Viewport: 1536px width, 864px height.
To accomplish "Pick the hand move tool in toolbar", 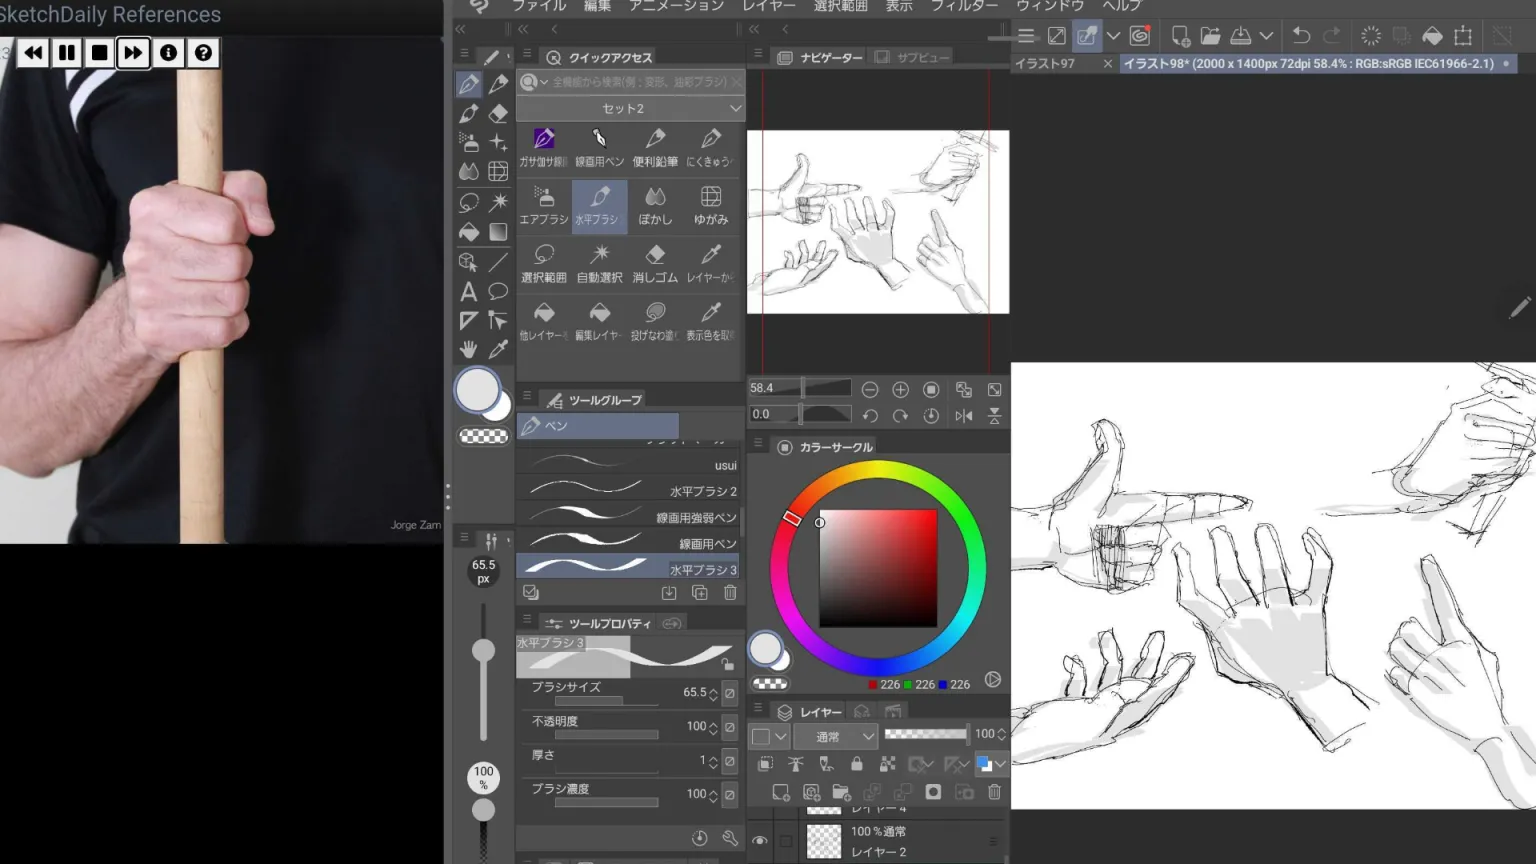I will [468, 349].
